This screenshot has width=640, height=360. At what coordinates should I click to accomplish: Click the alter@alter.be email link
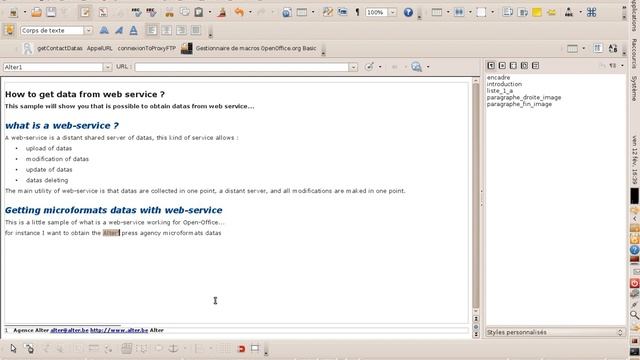point(69,330)
